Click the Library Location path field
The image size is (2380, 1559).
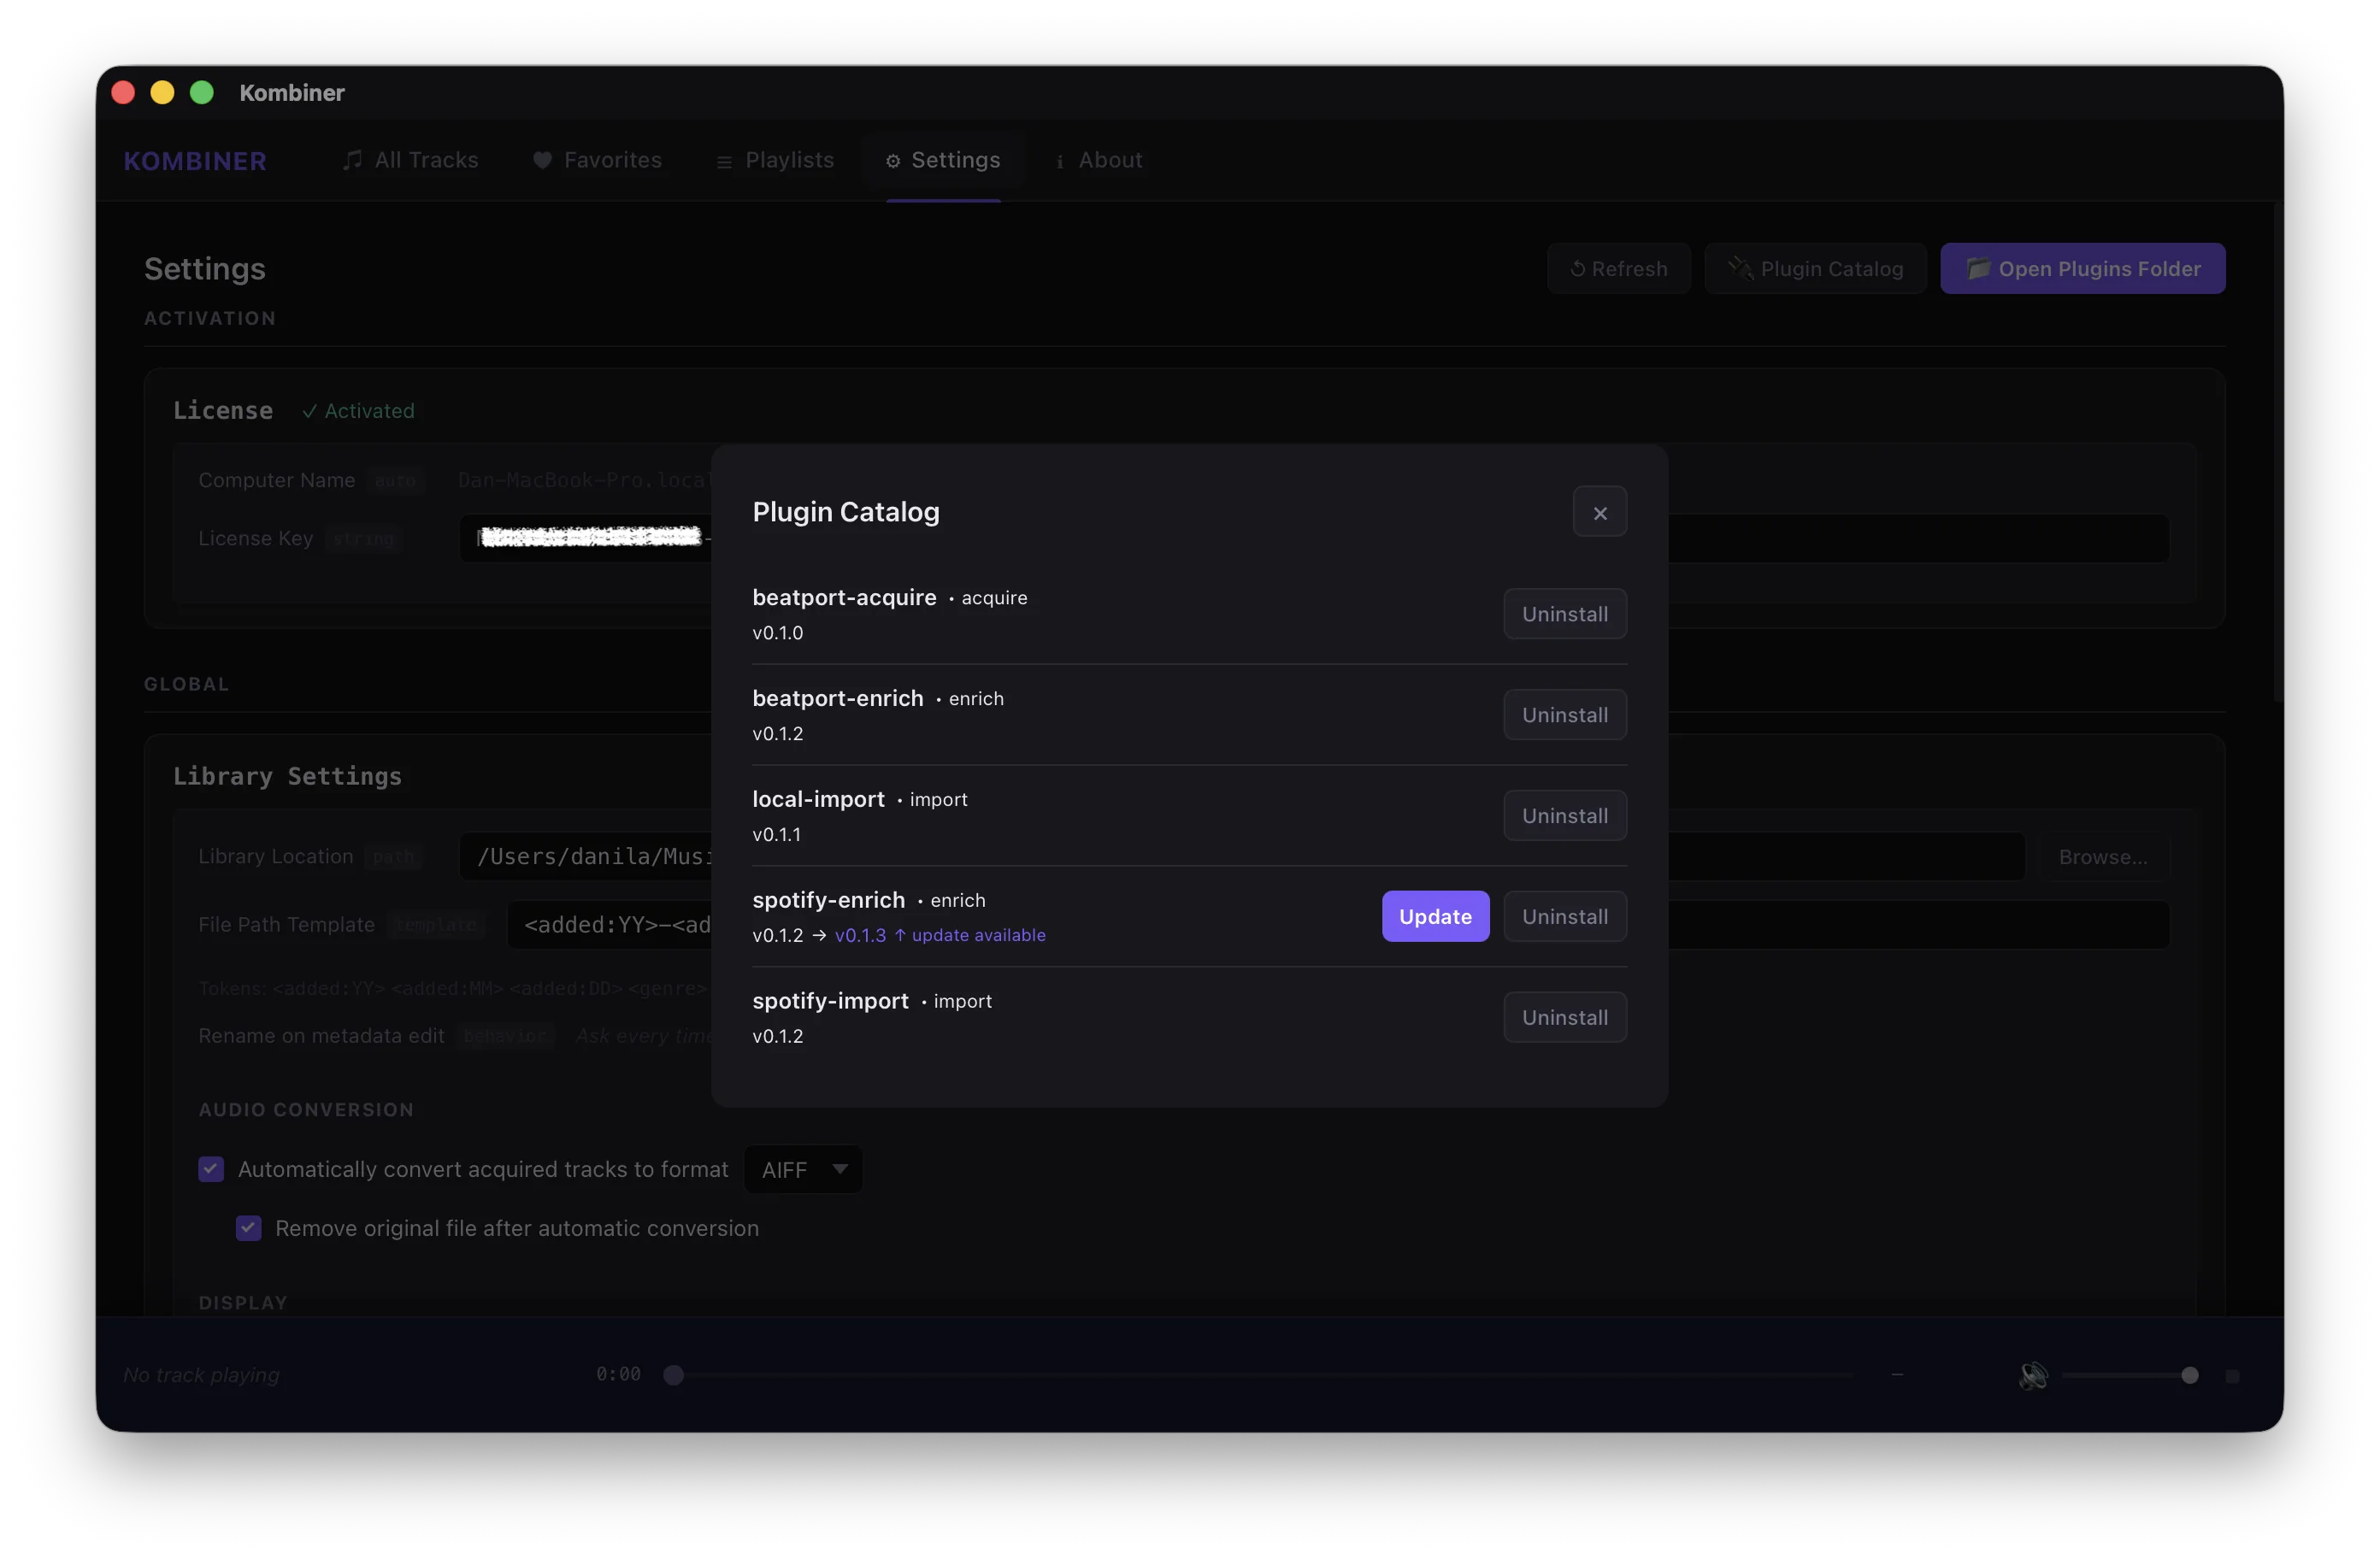point(1241,856)
